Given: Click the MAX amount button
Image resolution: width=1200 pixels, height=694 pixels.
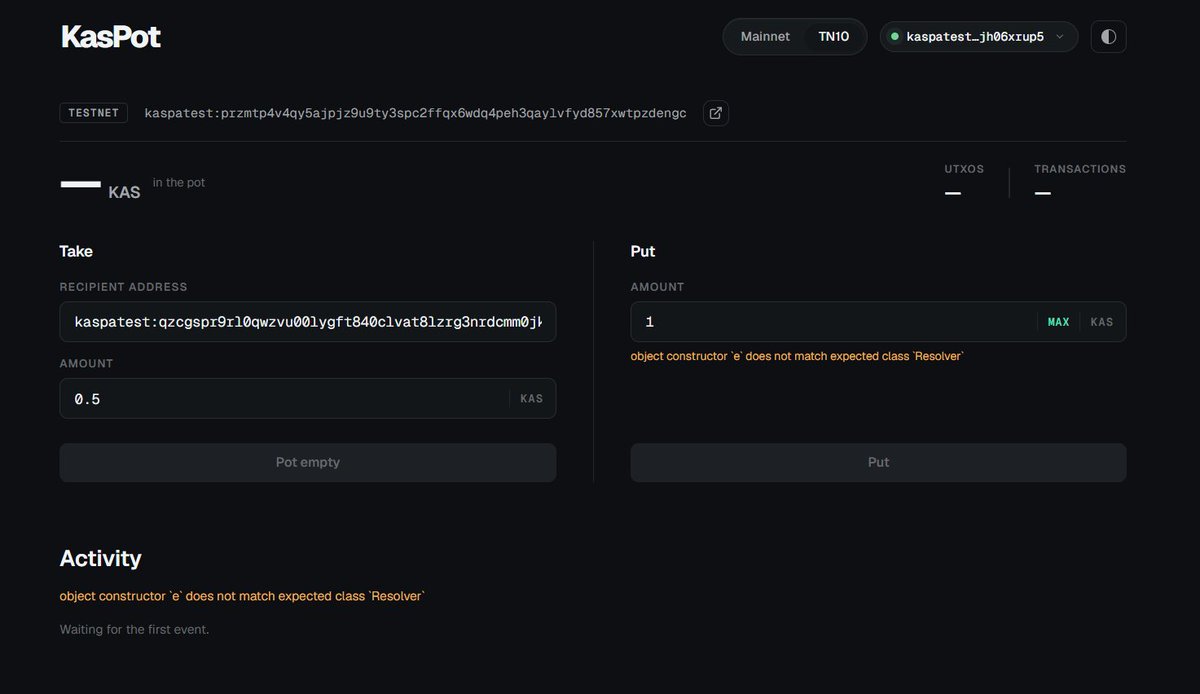Looking at the screenshot, I should tap(1058, 322).
